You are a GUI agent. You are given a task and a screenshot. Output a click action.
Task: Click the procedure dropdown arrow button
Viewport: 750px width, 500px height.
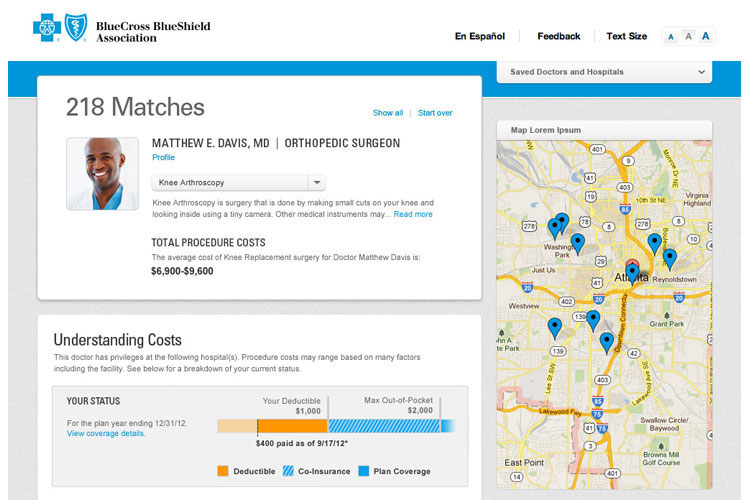click(x=317, y=182)
